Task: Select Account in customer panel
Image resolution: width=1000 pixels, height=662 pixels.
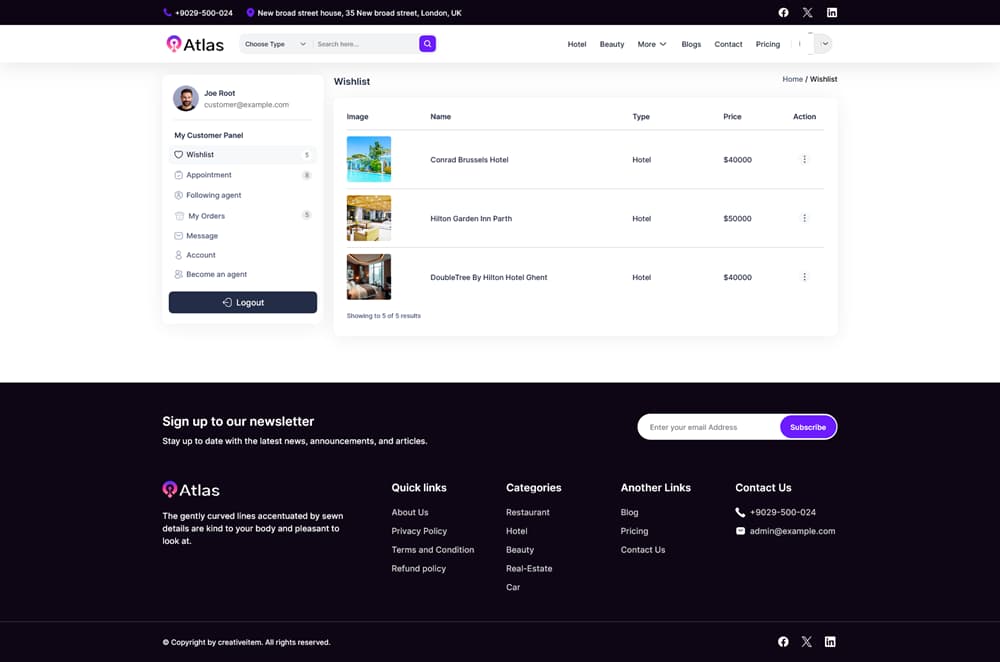Action: click(242, 254)
